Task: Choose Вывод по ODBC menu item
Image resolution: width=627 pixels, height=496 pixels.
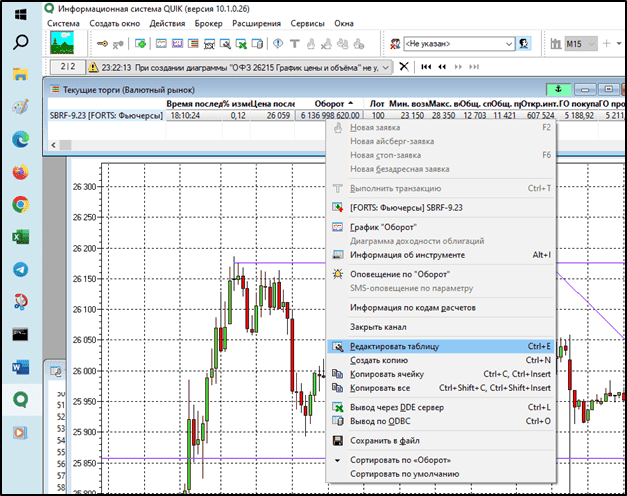Action: (x=441, y=421)
